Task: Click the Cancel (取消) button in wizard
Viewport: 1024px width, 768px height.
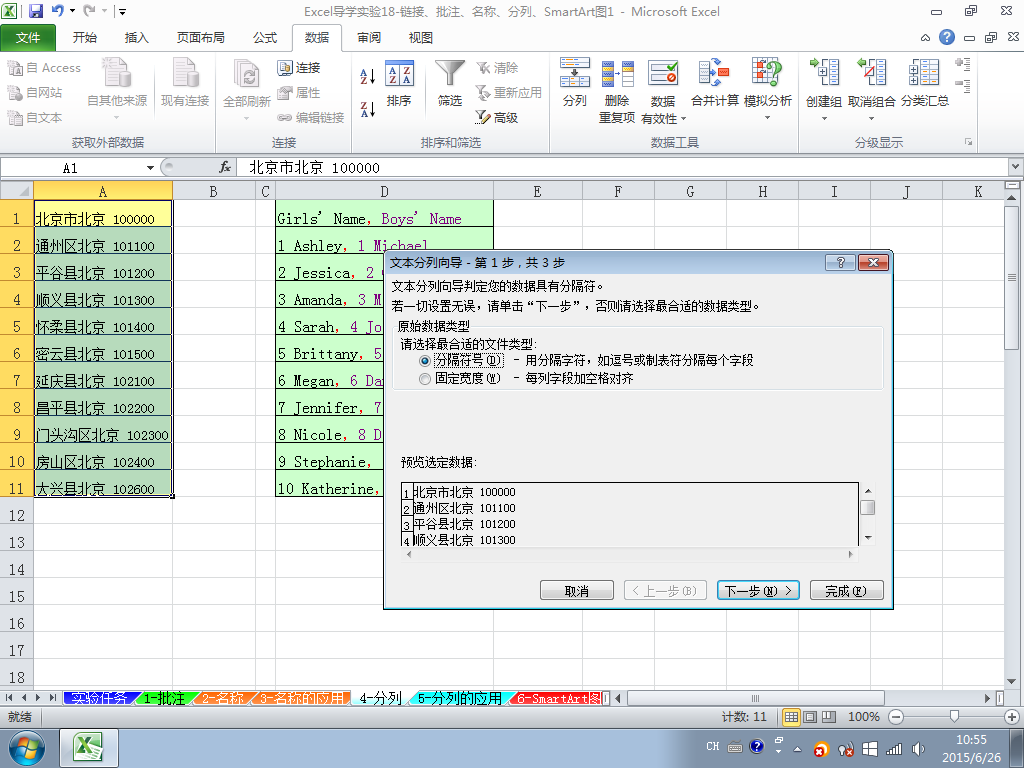Action: coord(577,590)
